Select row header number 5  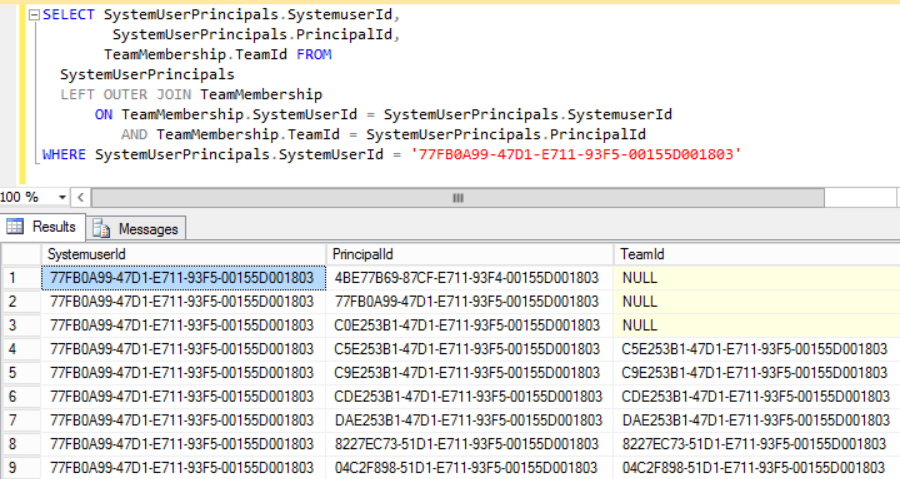(21, 373)
